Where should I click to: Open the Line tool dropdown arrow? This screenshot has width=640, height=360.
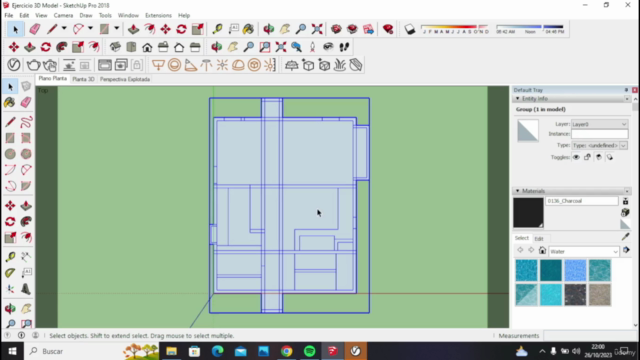[x=64, y=29]
